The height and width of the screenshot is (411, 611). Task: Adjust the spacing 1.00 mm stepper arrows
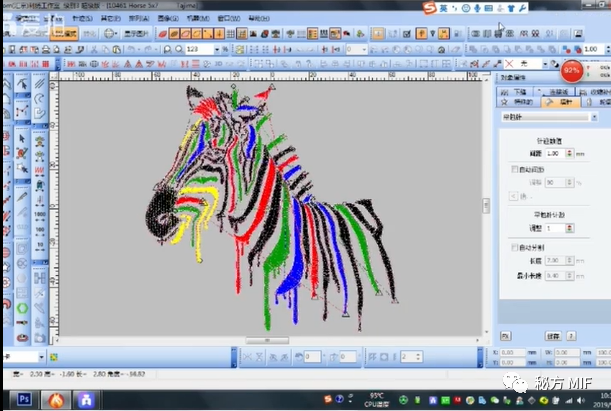pos(569,153)
